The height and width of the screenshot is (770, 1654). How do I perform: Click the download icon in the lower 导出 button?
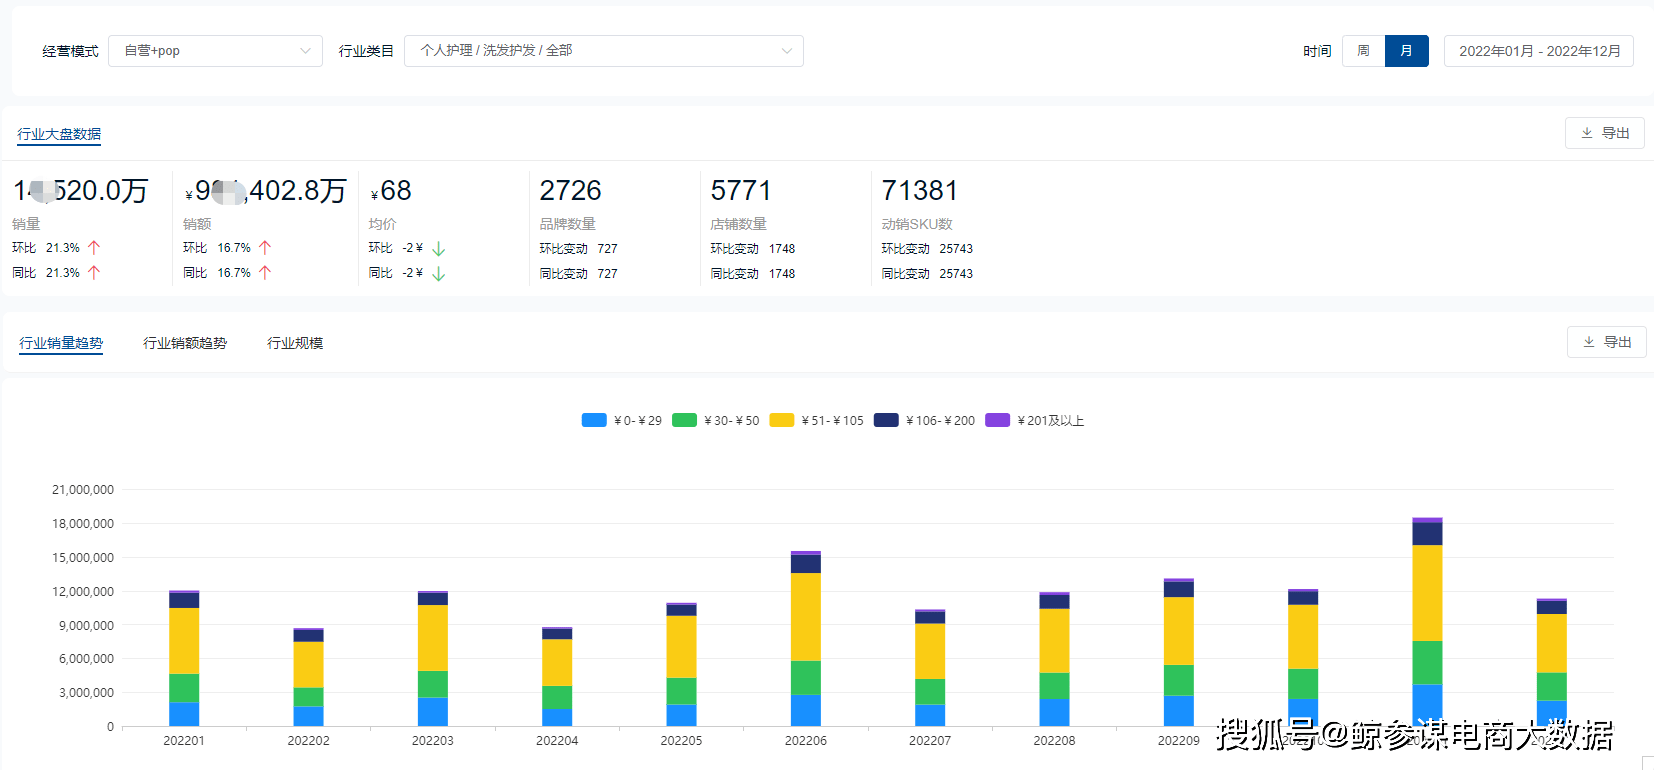(x=1589, y=342)
